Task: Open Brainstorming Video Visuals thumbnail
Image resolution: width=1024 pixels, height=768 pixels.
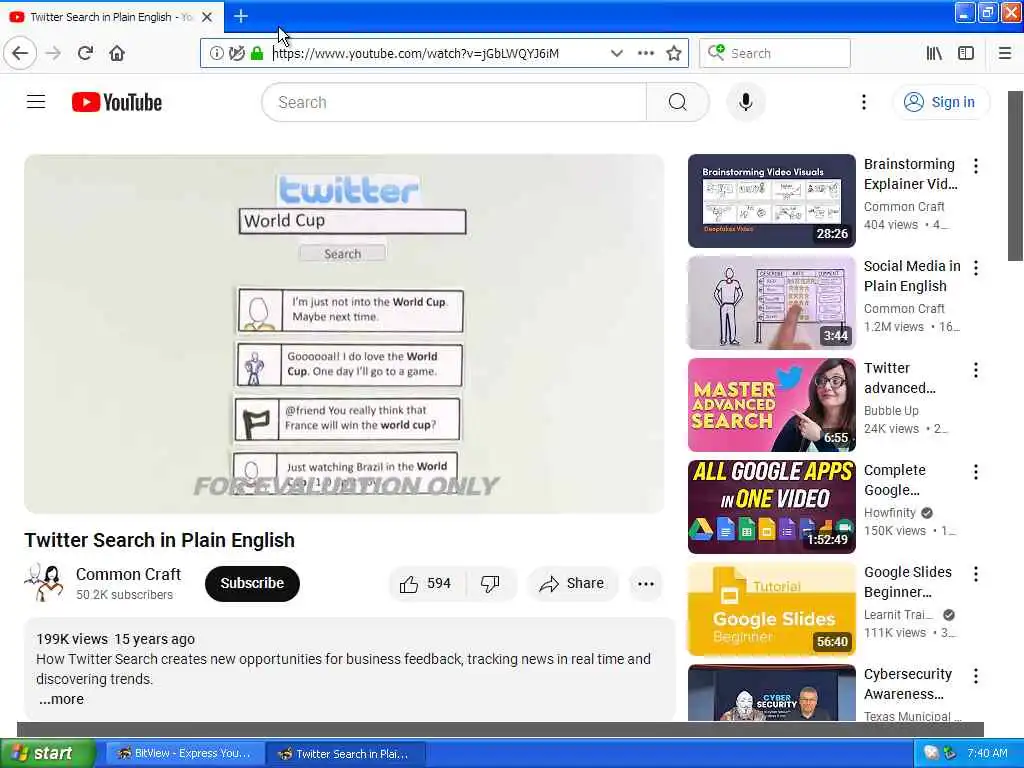Action: pyautogui.click(x=771, y=201)
